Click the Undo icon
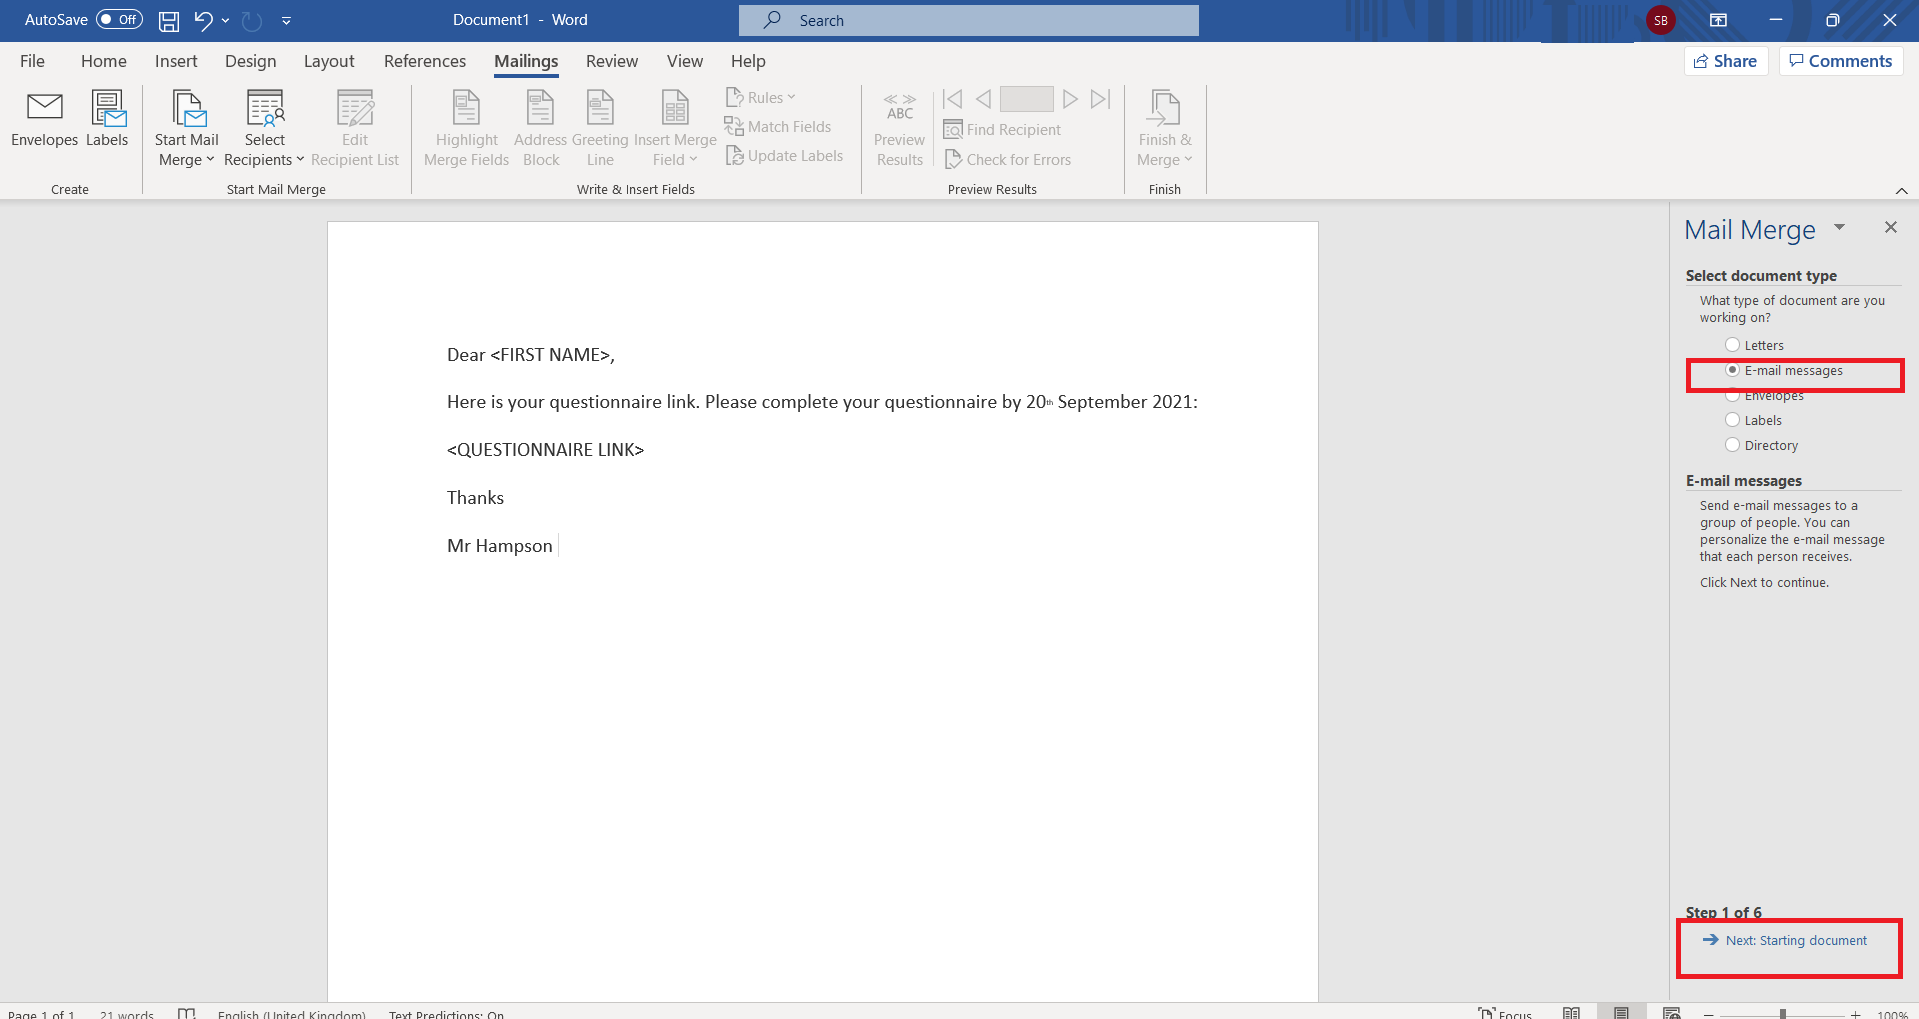 tap(203, 20)
